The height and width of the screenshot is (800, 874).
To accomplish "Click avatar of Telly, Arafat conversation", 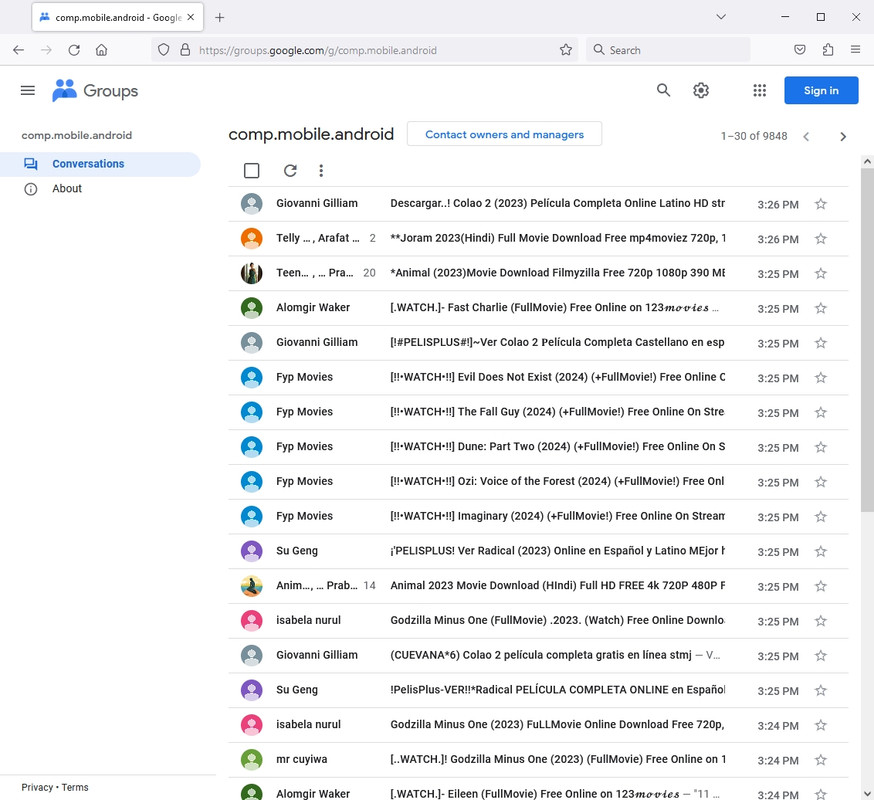I will point(251,238).
